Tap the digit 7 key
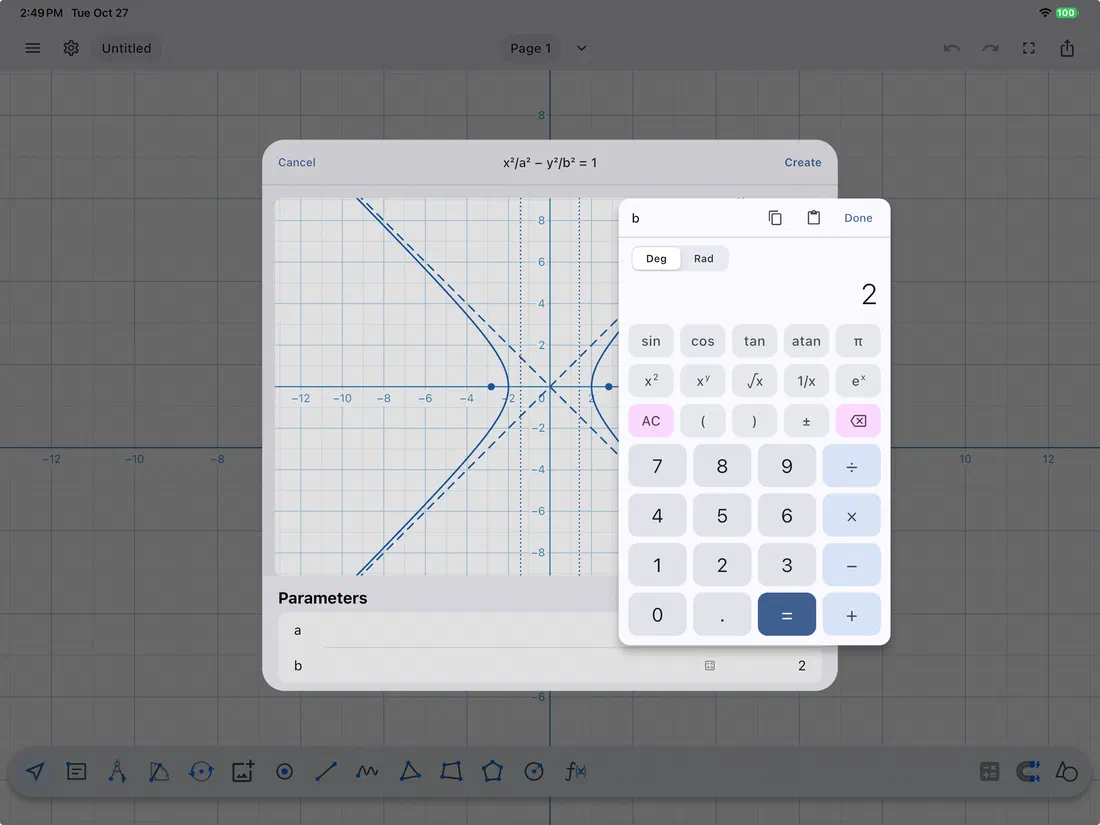Image resolution: width=1100 pixels, height=825 pixels. [657, 467]
